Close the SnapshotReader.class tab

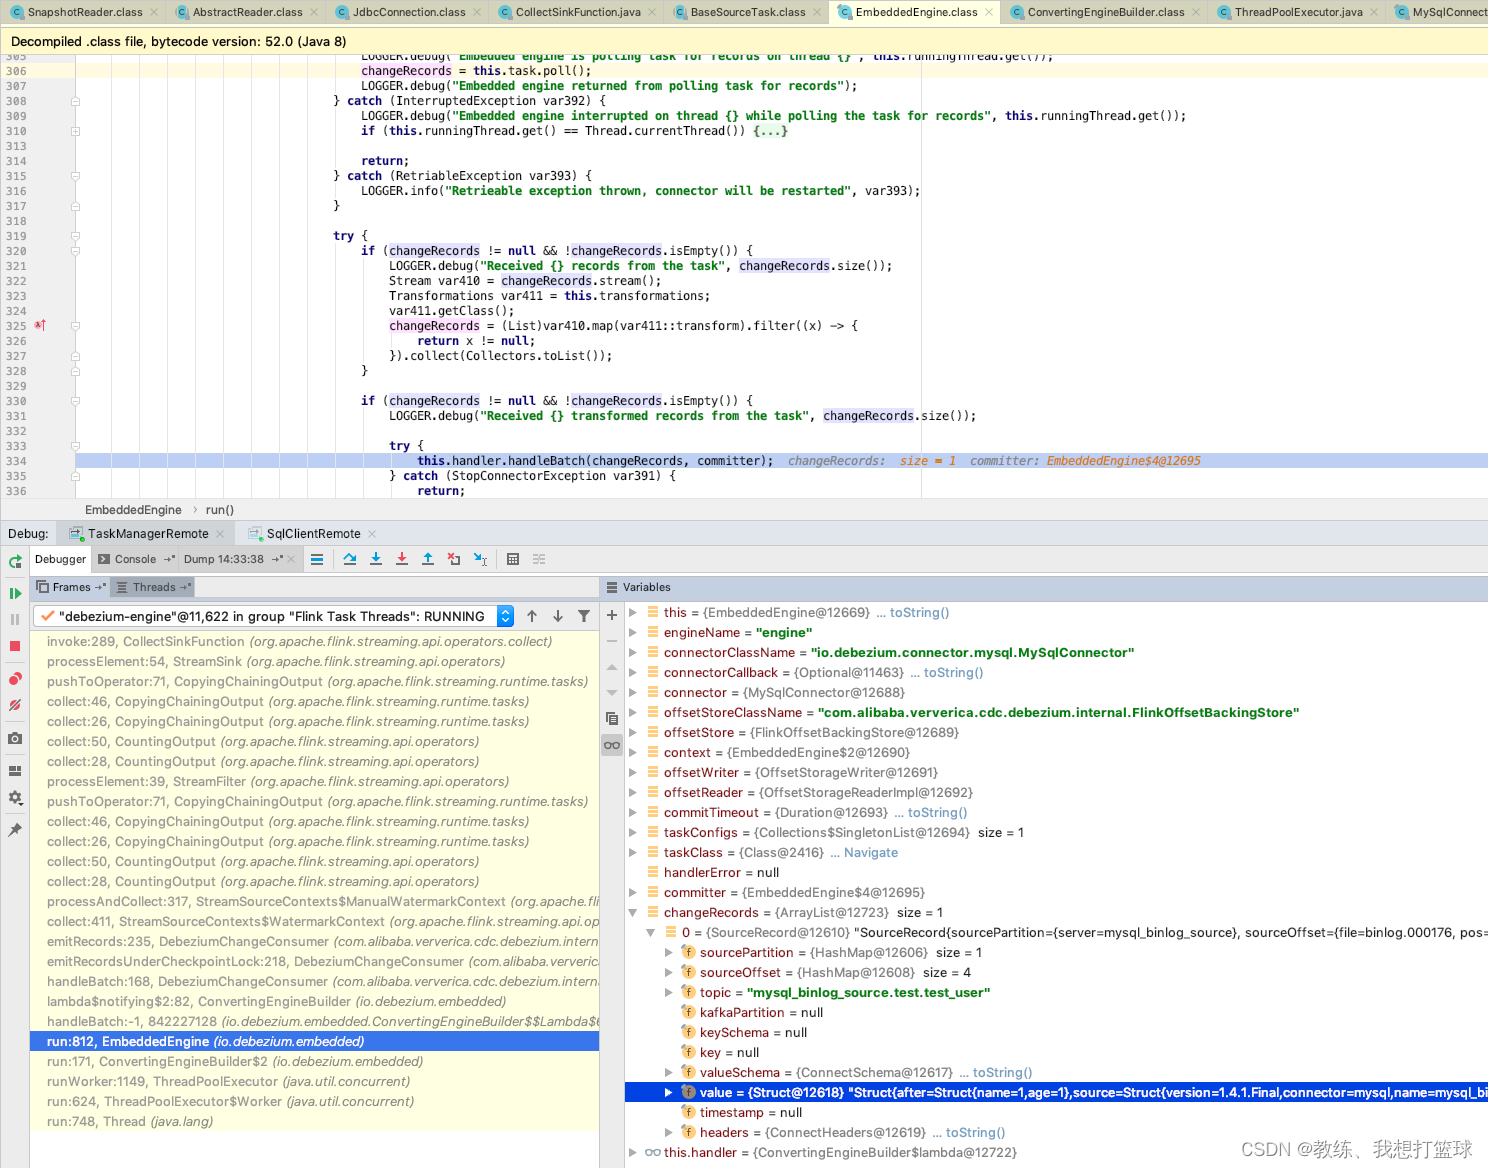(154, 12)
